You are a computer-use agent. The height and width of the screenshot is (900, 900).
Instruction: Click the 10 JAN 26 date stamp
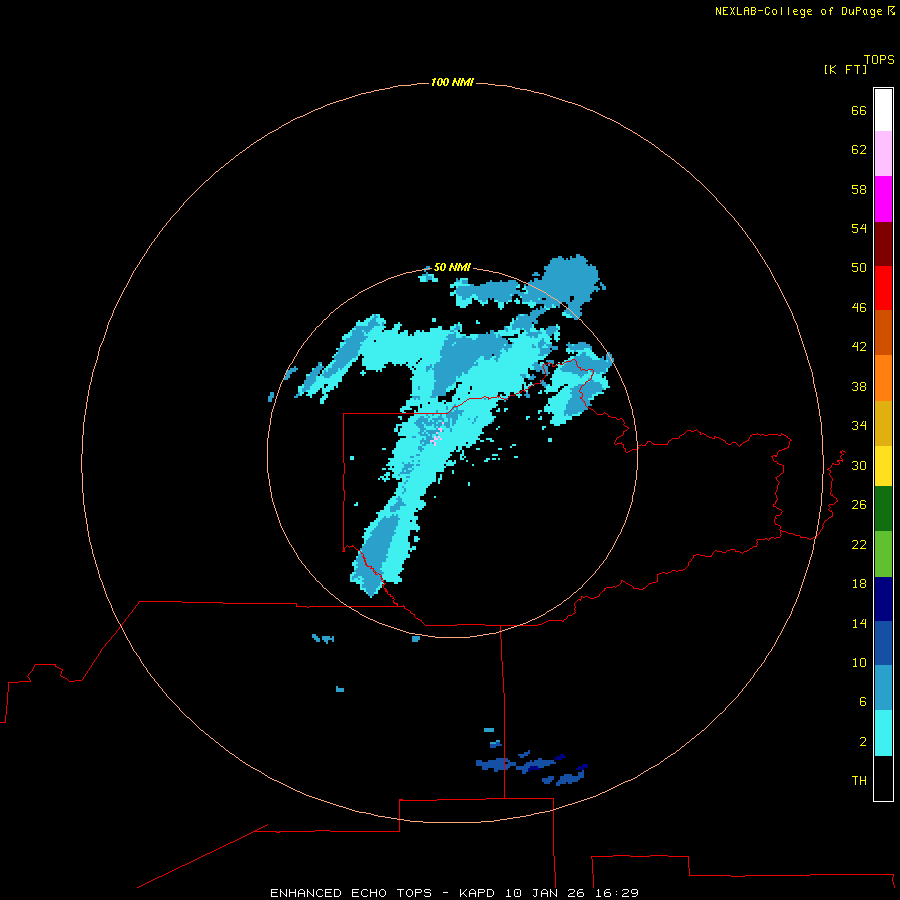[x=545, y=893]
